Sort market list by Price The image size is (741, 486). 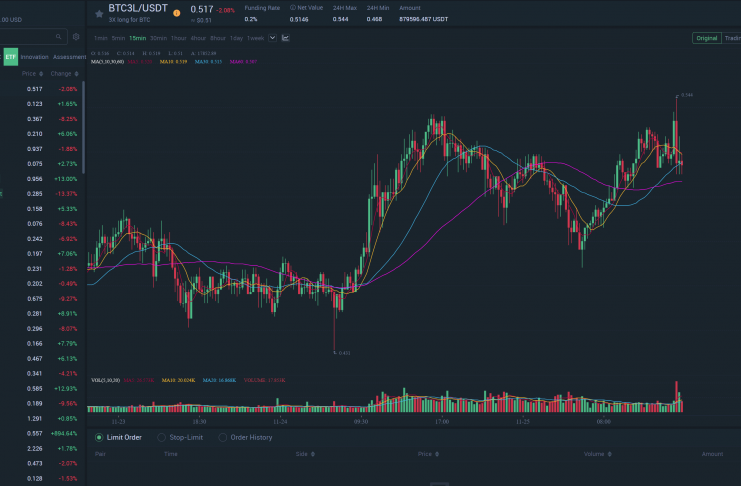pyautogui.click(x=33, y=74)
